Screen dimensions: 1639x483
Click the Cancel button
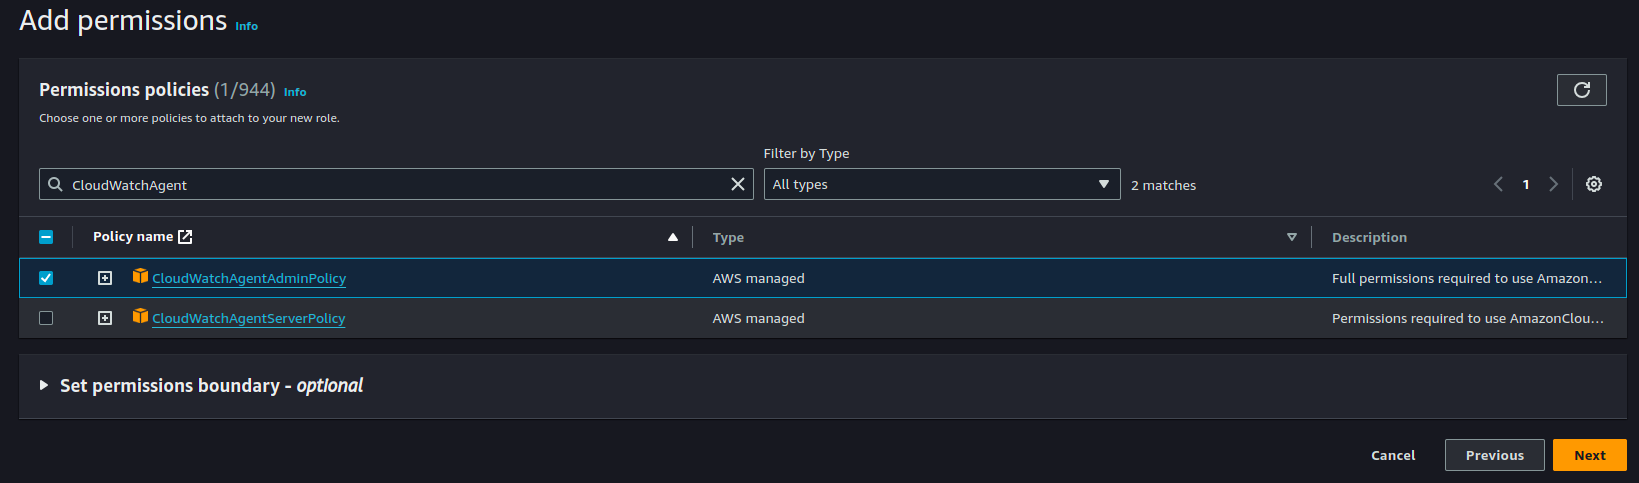click(1393, 455)
